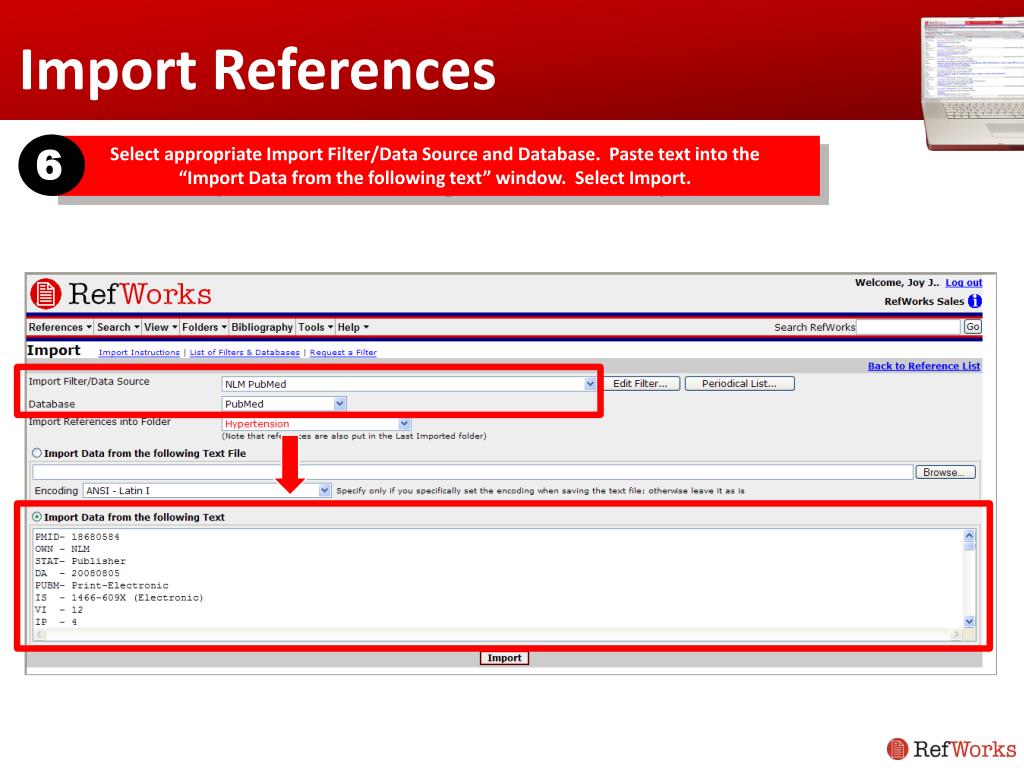Click the 'IS - 1466-609X (Electronic)' line
1024x768 pixels.
[x=119, y=598]
